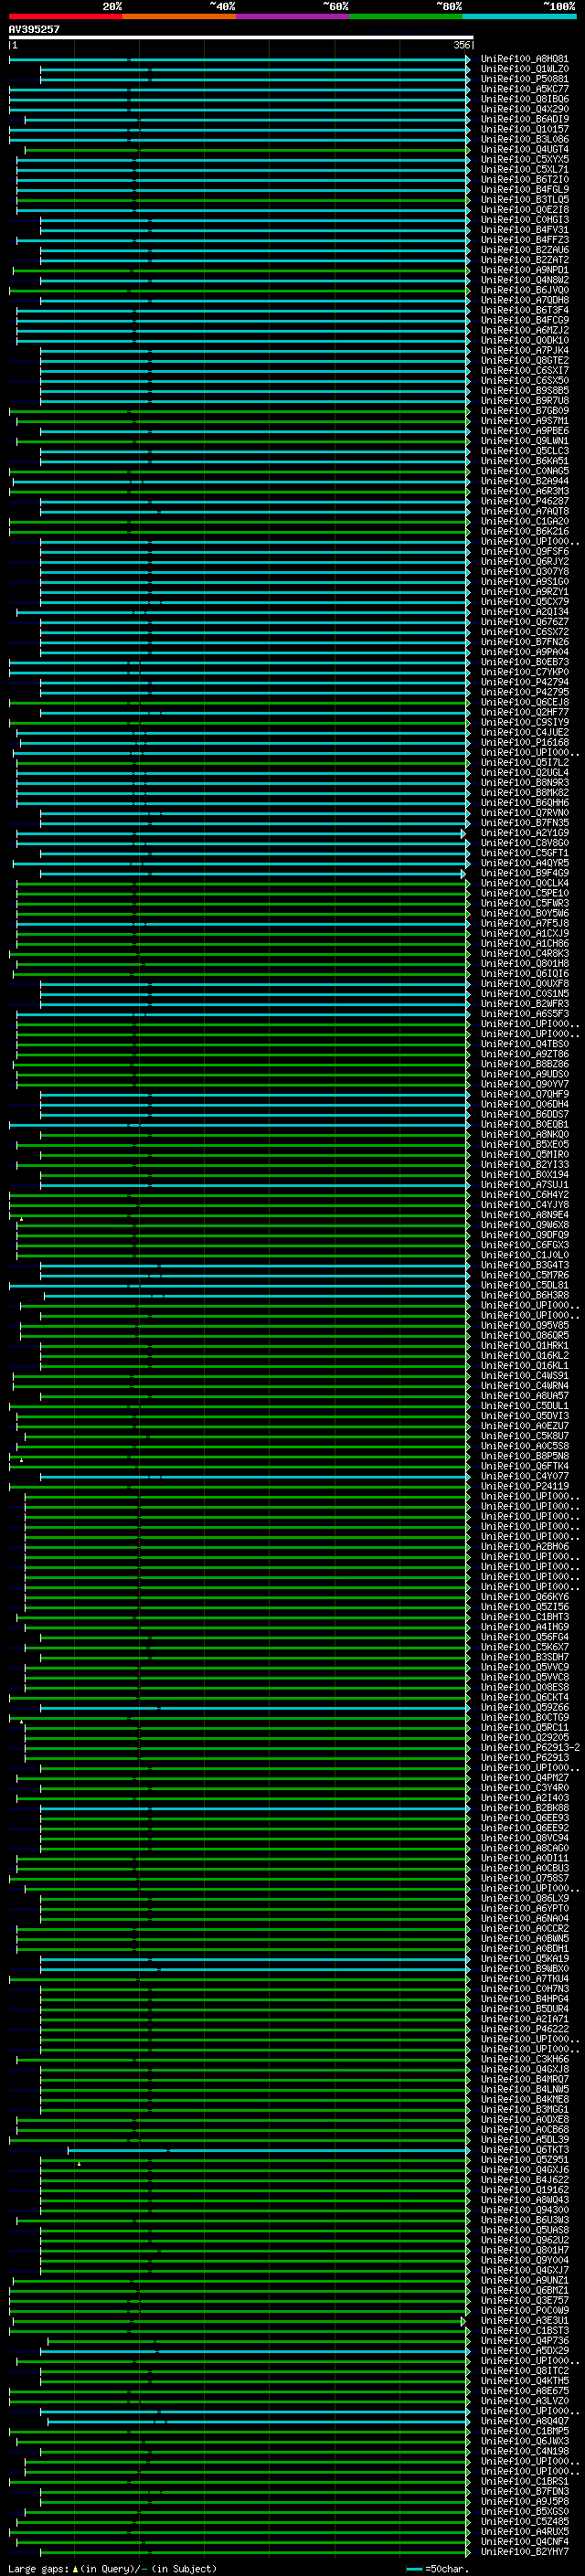Select label UniRef100_B2YHY7
The width and height of the screenshot is (585, 2576).
(525, 2551)
